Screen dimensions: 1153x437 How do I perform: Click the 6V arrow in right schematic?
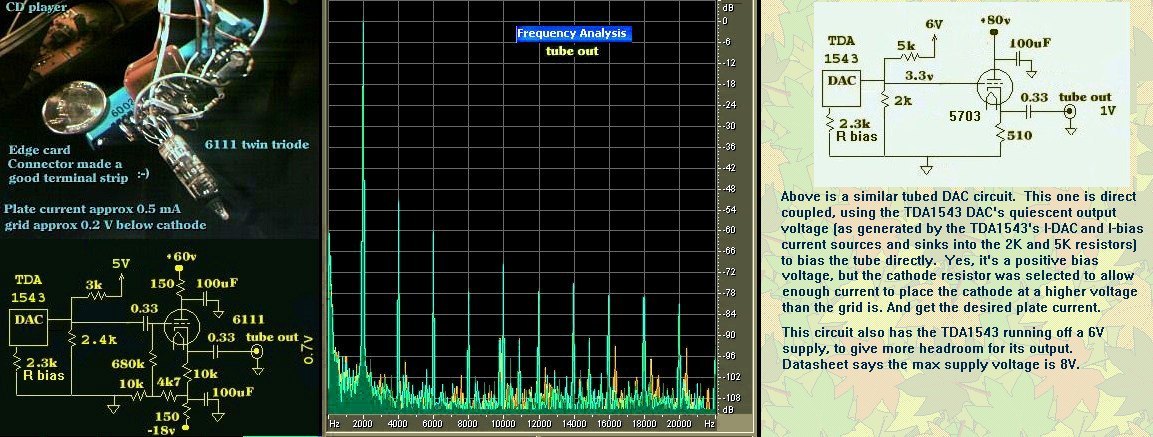click(x=934, y=41)
